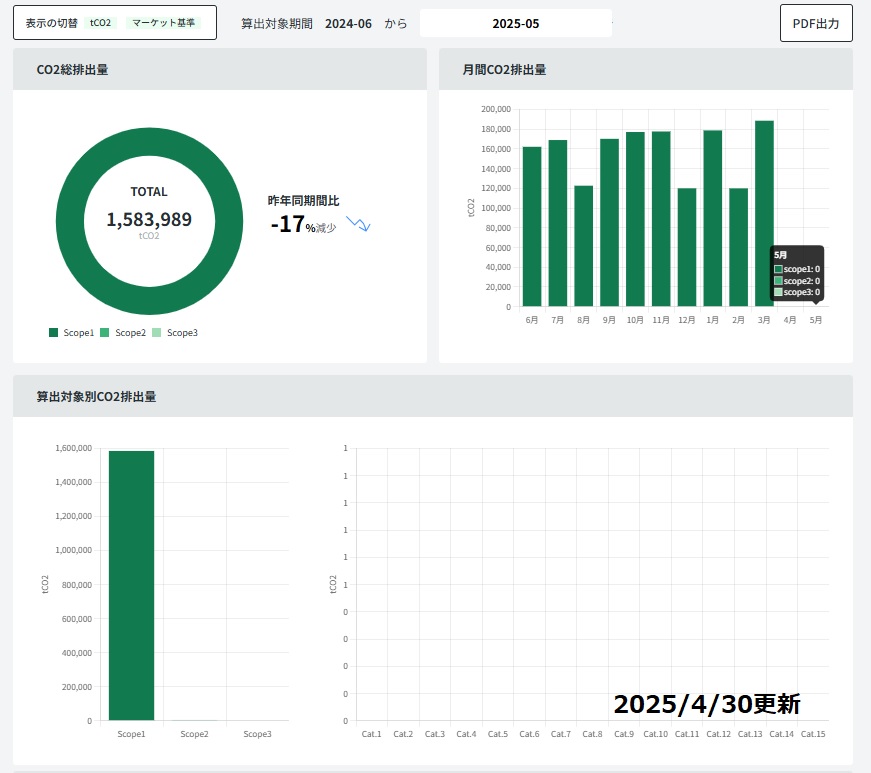Click the 8月 bar in monthly chart
The image size is (871, 773).
click(583, 246)
